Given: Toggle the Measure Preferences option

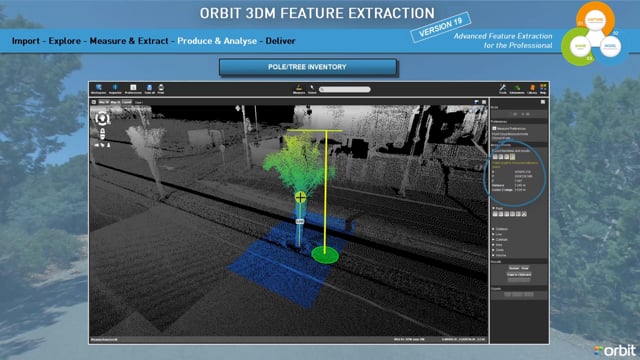Looking at the screenshot, I should 494,129.
